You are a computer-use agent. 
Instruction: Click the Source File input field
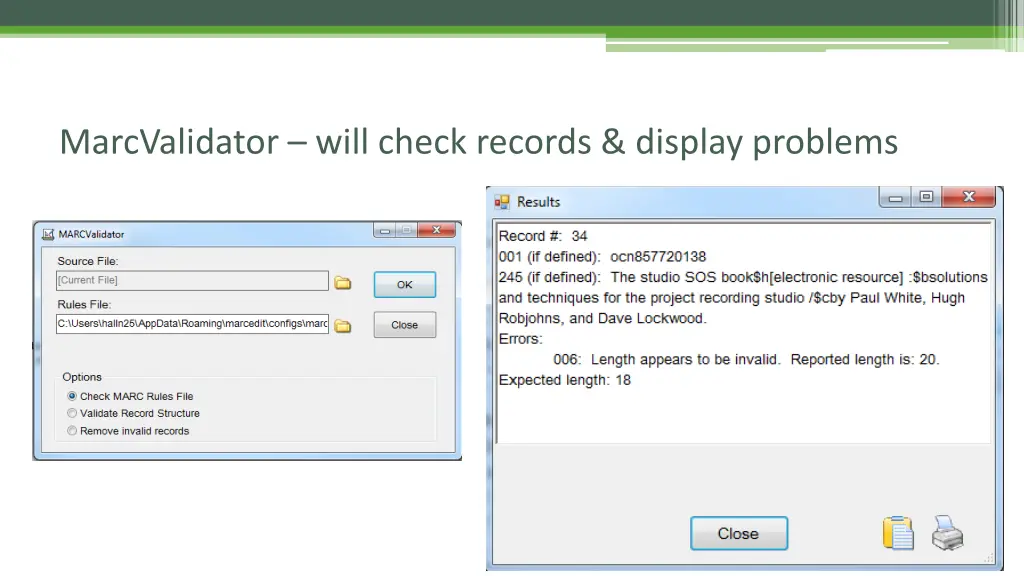(x=192, y=281)
